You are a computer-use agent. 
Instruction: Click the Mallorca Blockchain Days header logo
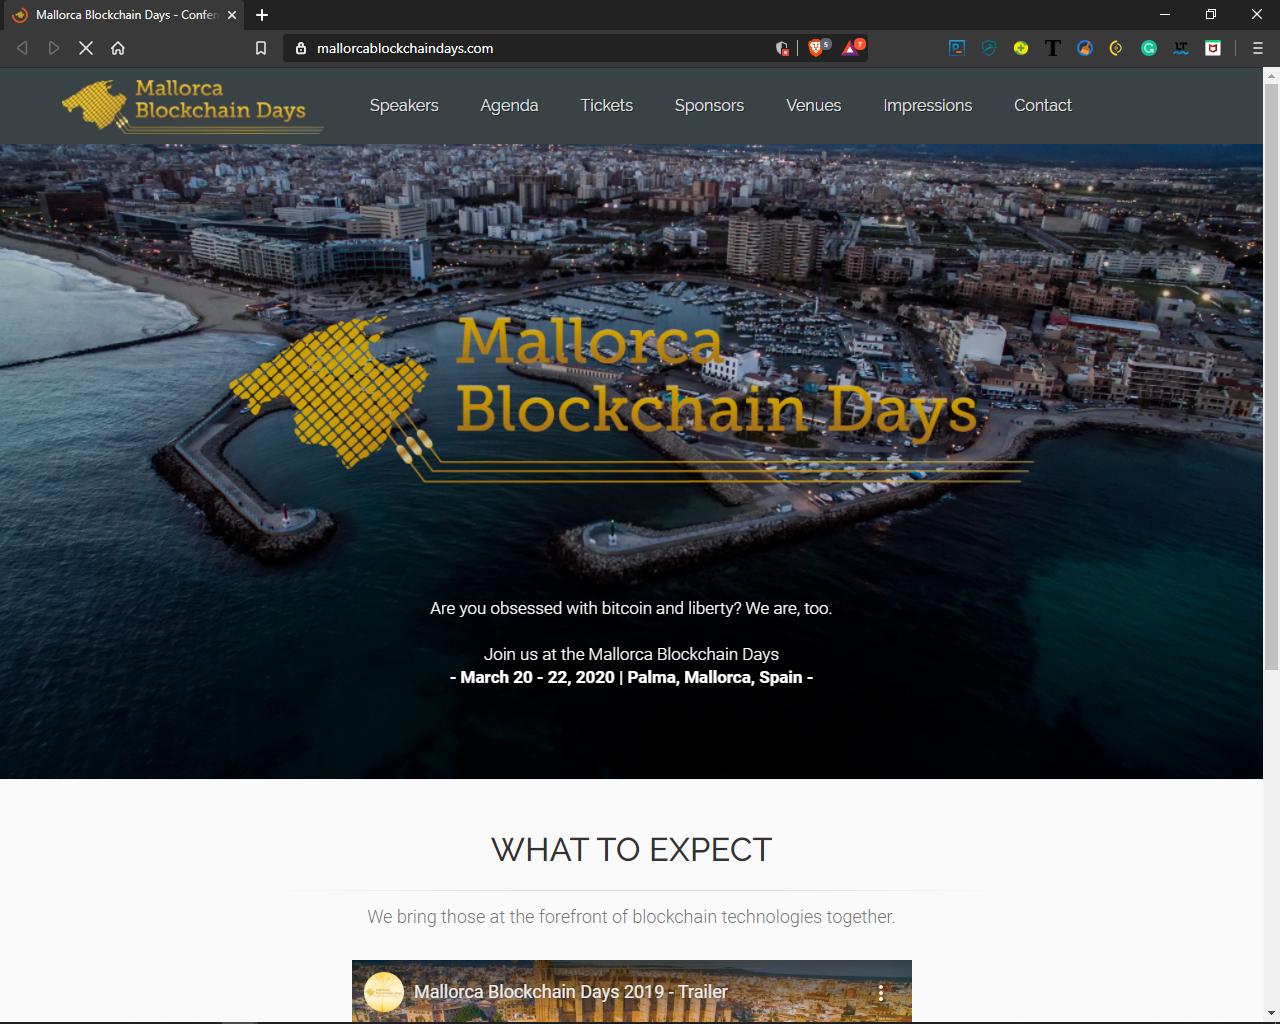pos(192,104)
